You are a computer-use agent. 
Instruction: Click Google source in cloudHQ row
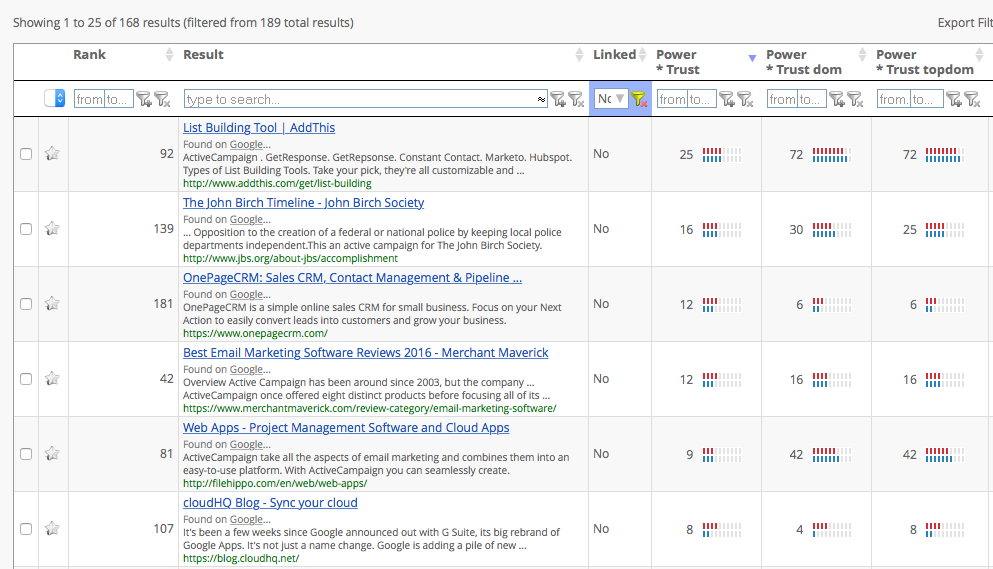pos(246,520)
